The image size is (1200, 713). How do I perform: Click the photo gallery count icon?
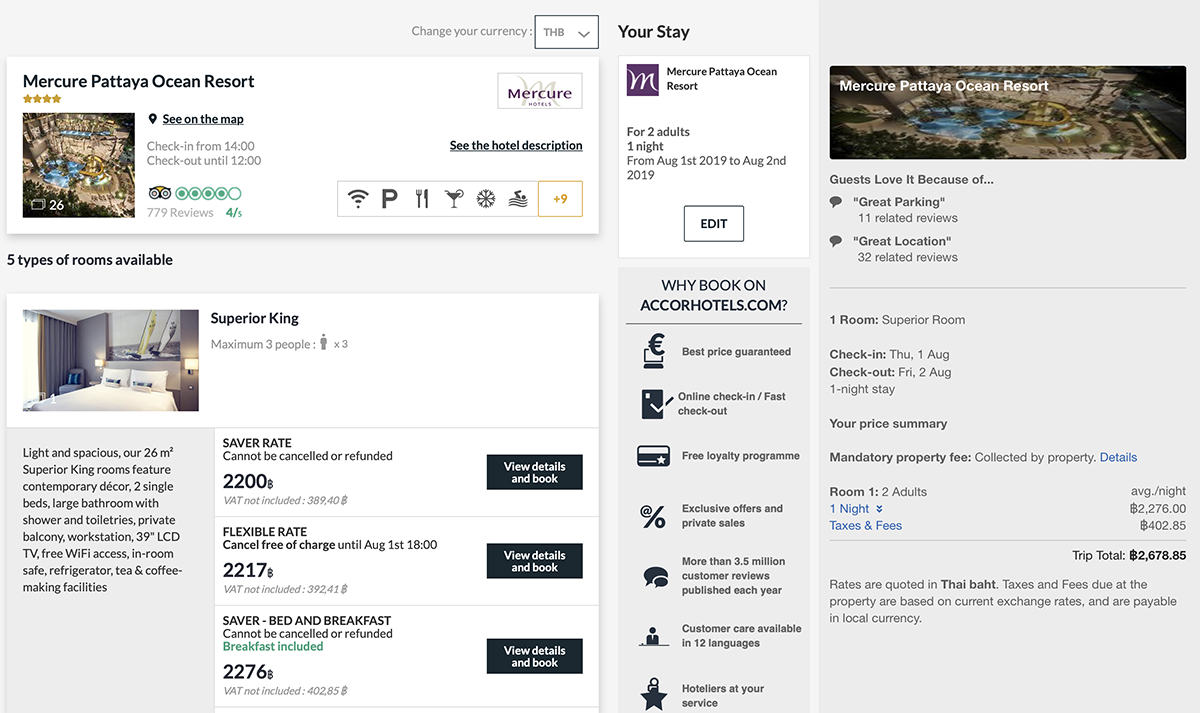click(x=39, y=205)
